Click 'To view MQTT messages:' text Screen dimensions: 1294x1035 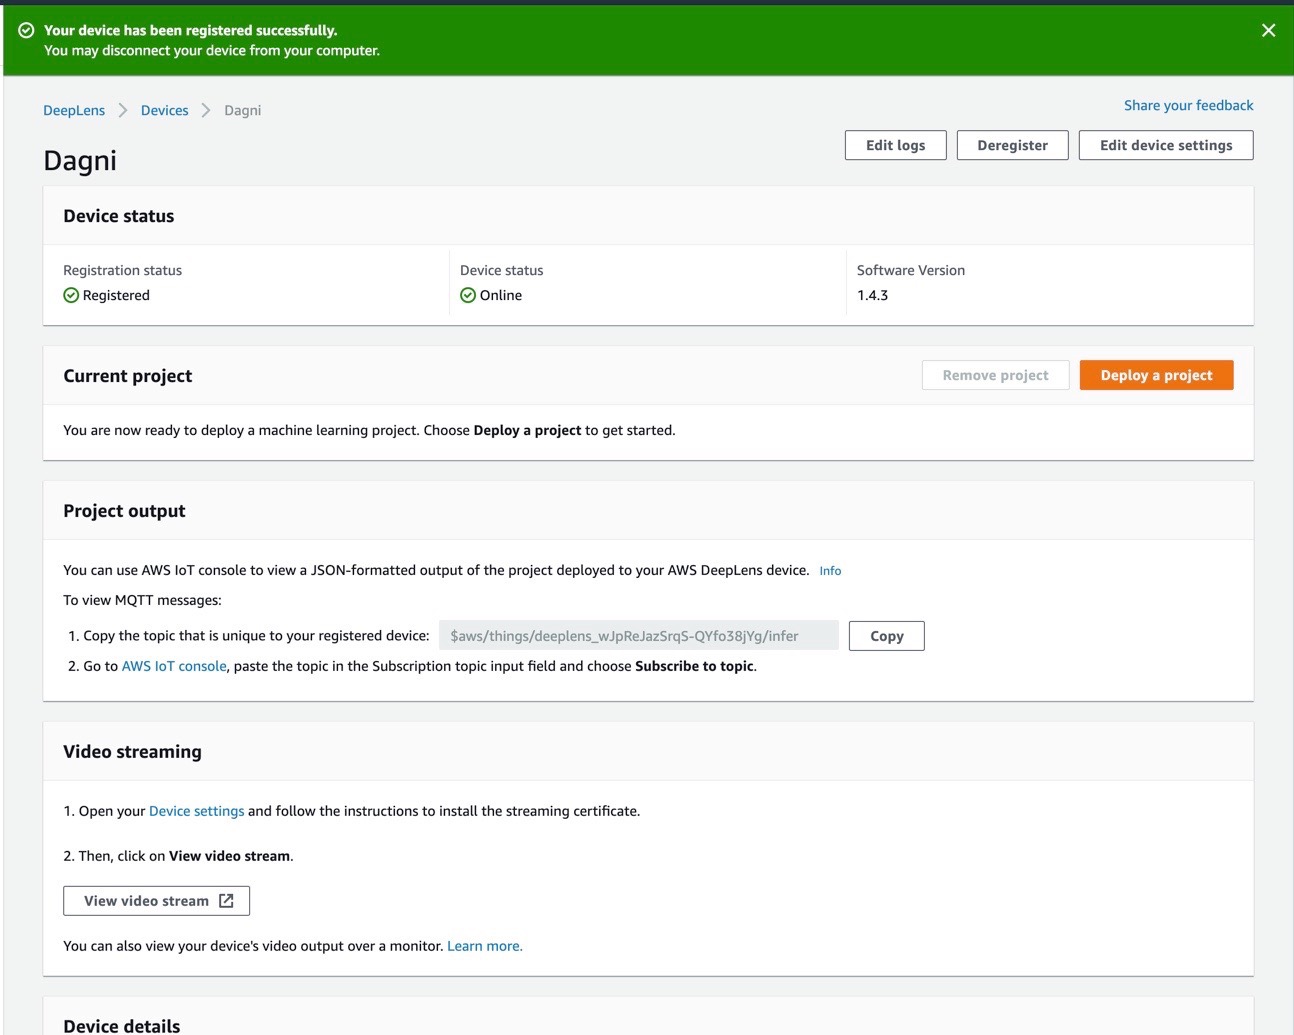(x=142, y=601)
